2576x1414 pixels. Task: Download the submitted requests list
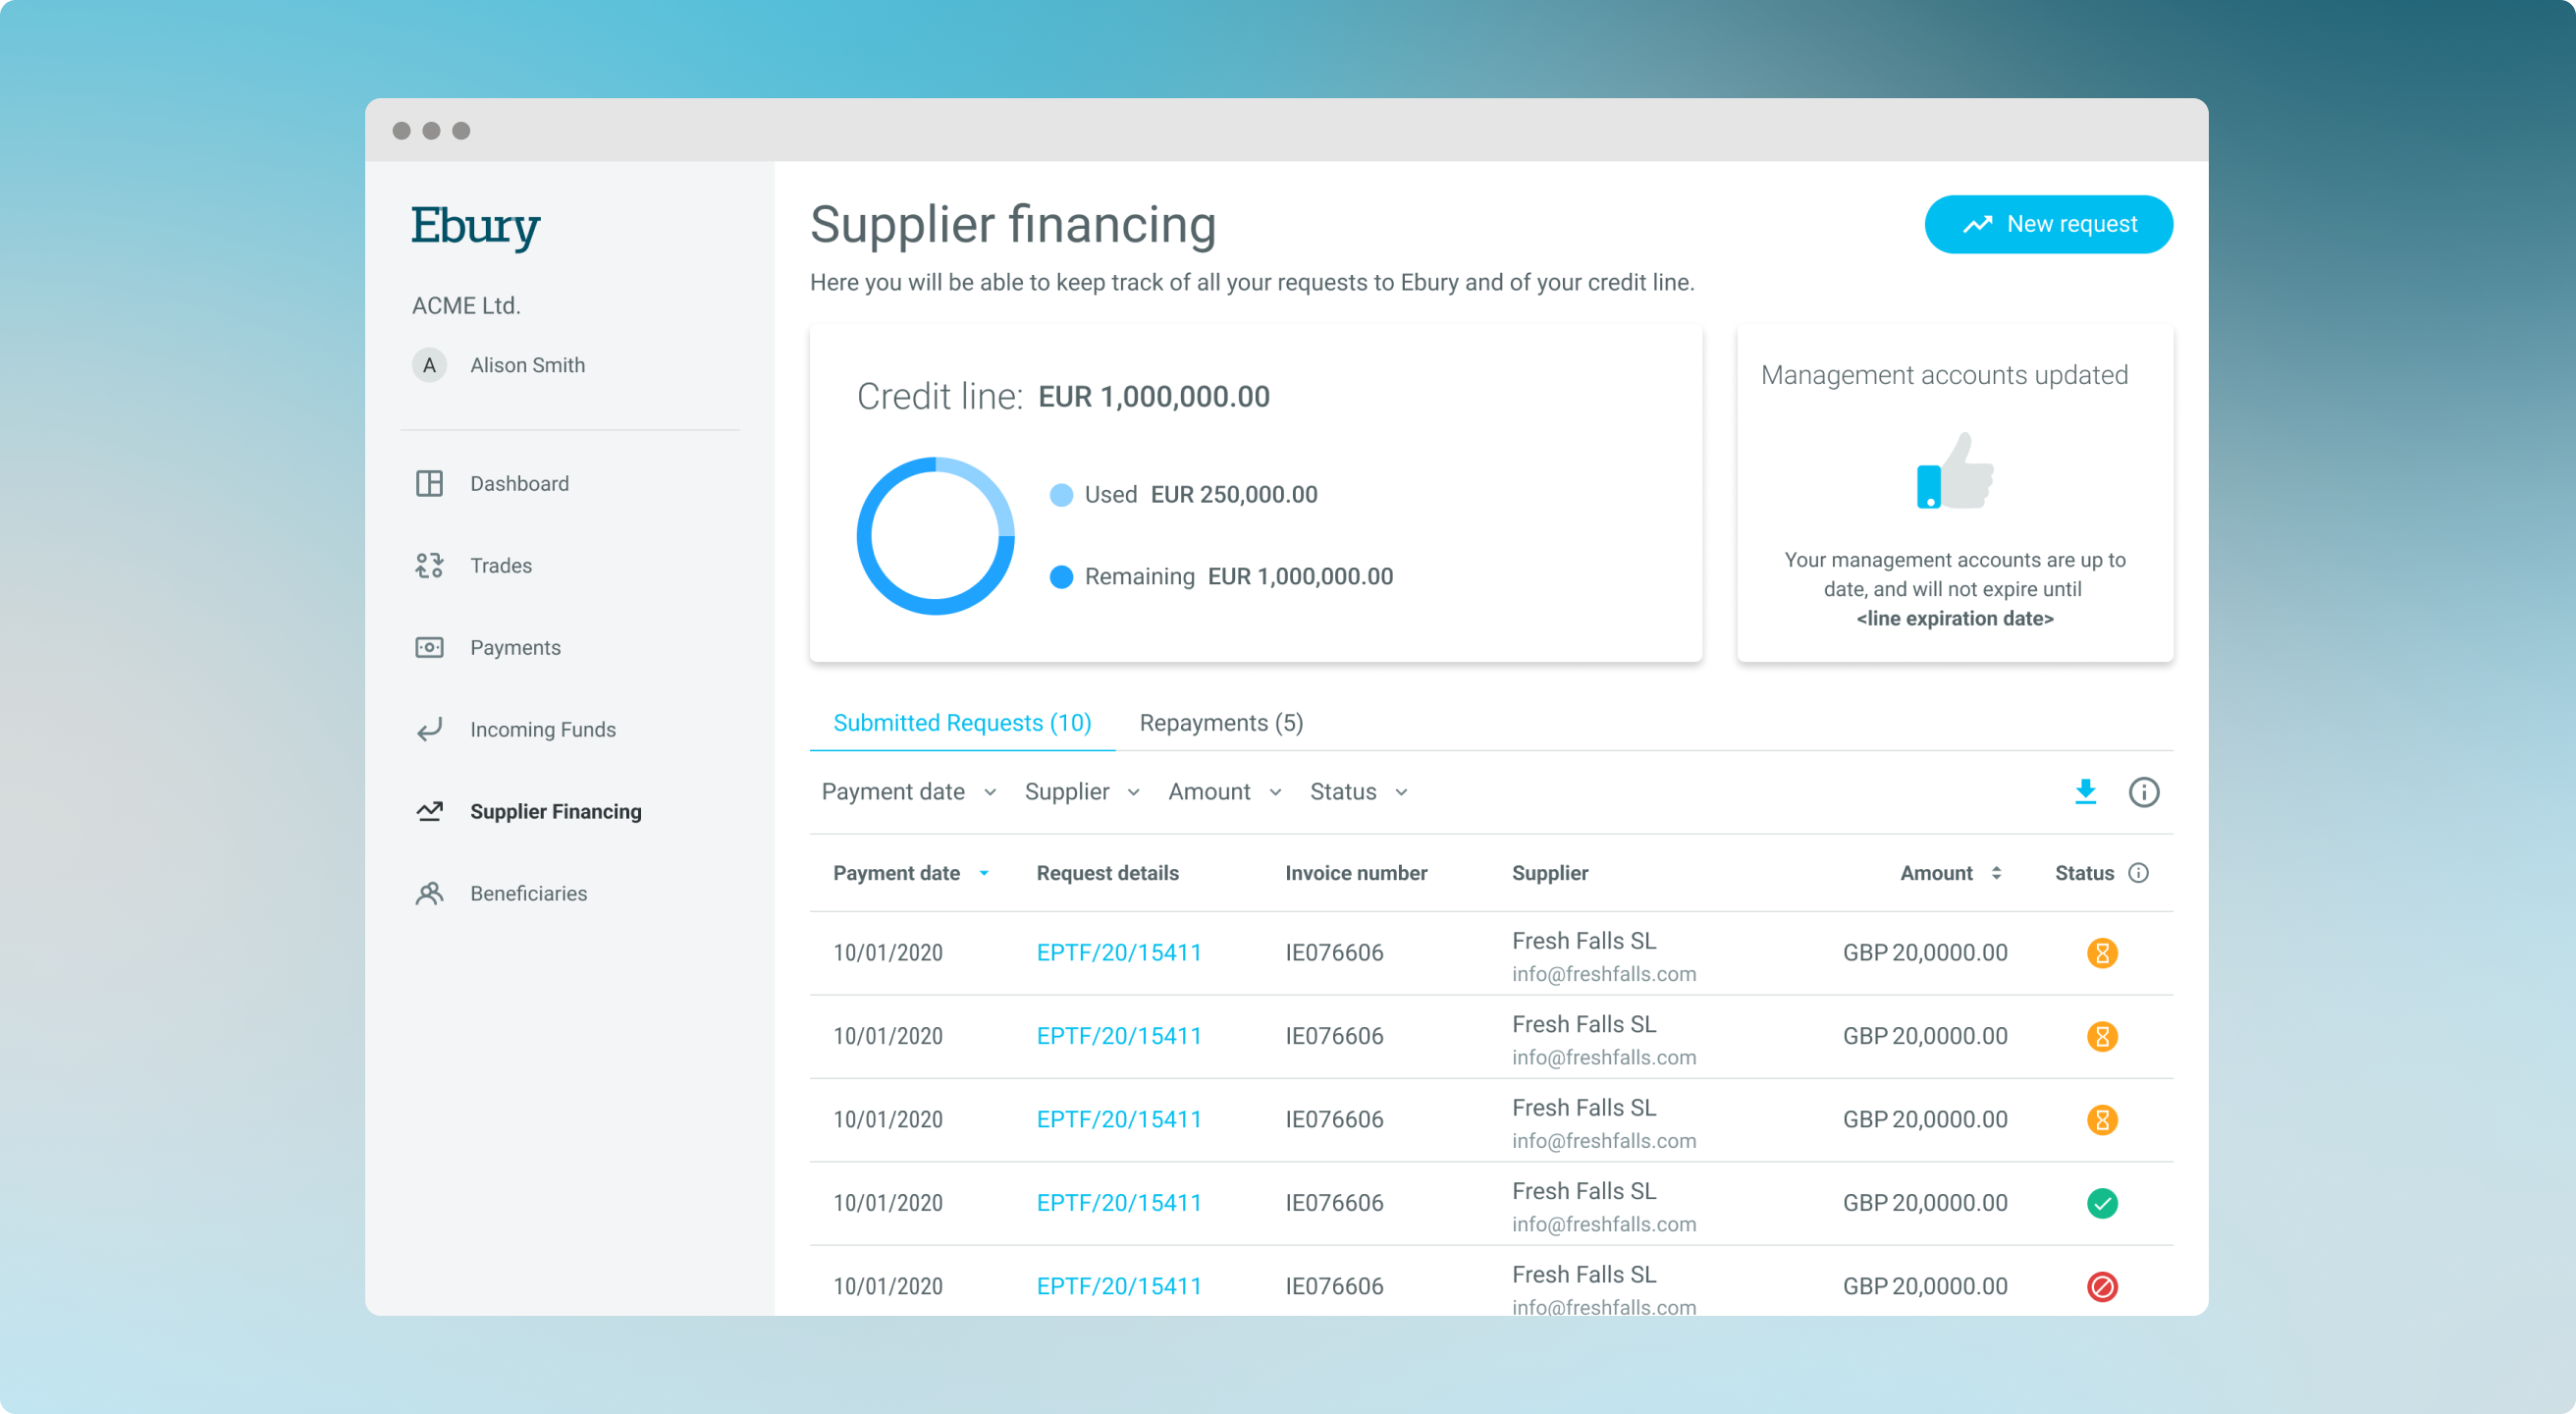2085,792
